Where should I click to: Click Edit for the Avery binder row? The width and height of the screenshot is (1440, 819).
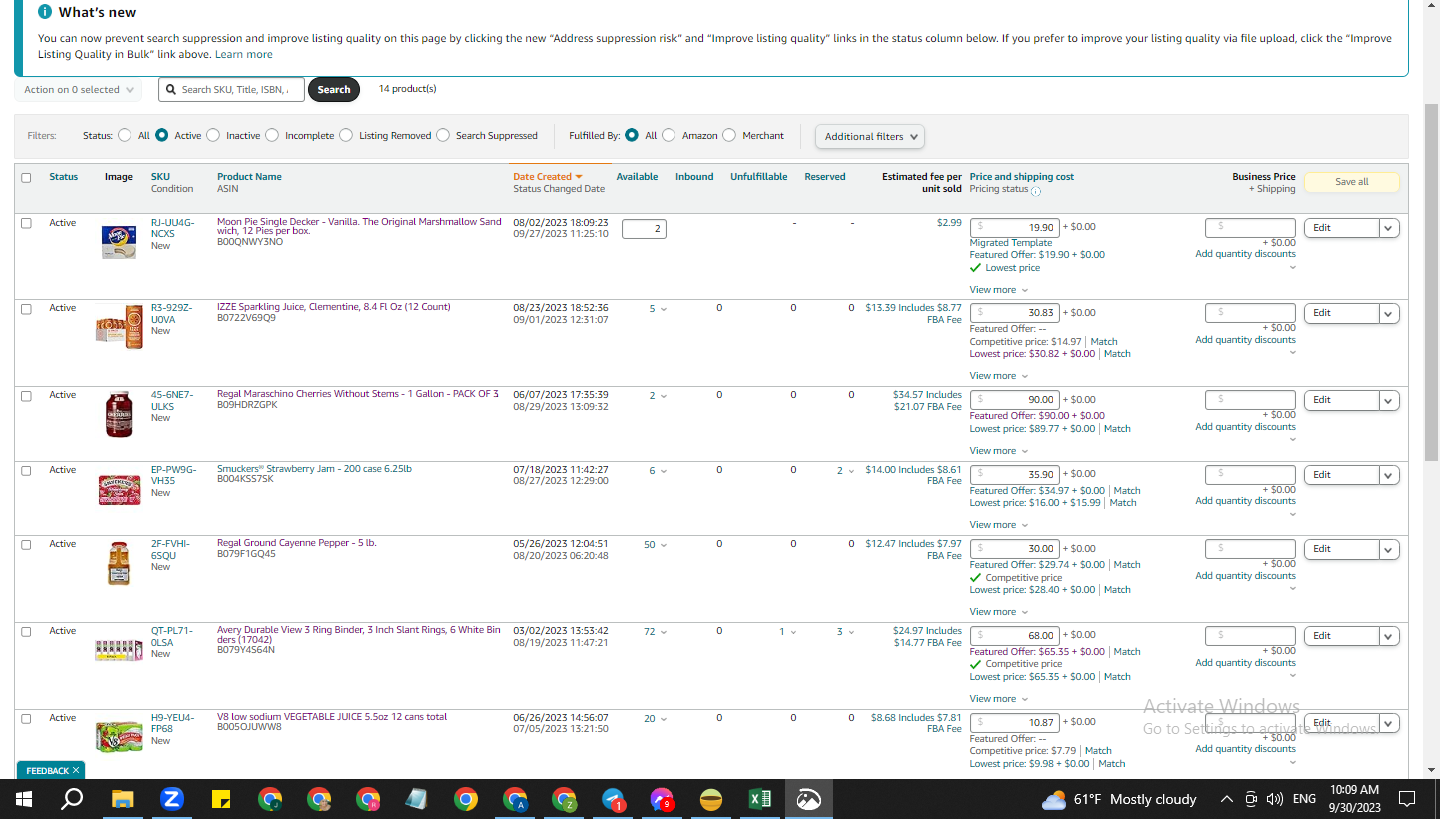coord(1340,636)
